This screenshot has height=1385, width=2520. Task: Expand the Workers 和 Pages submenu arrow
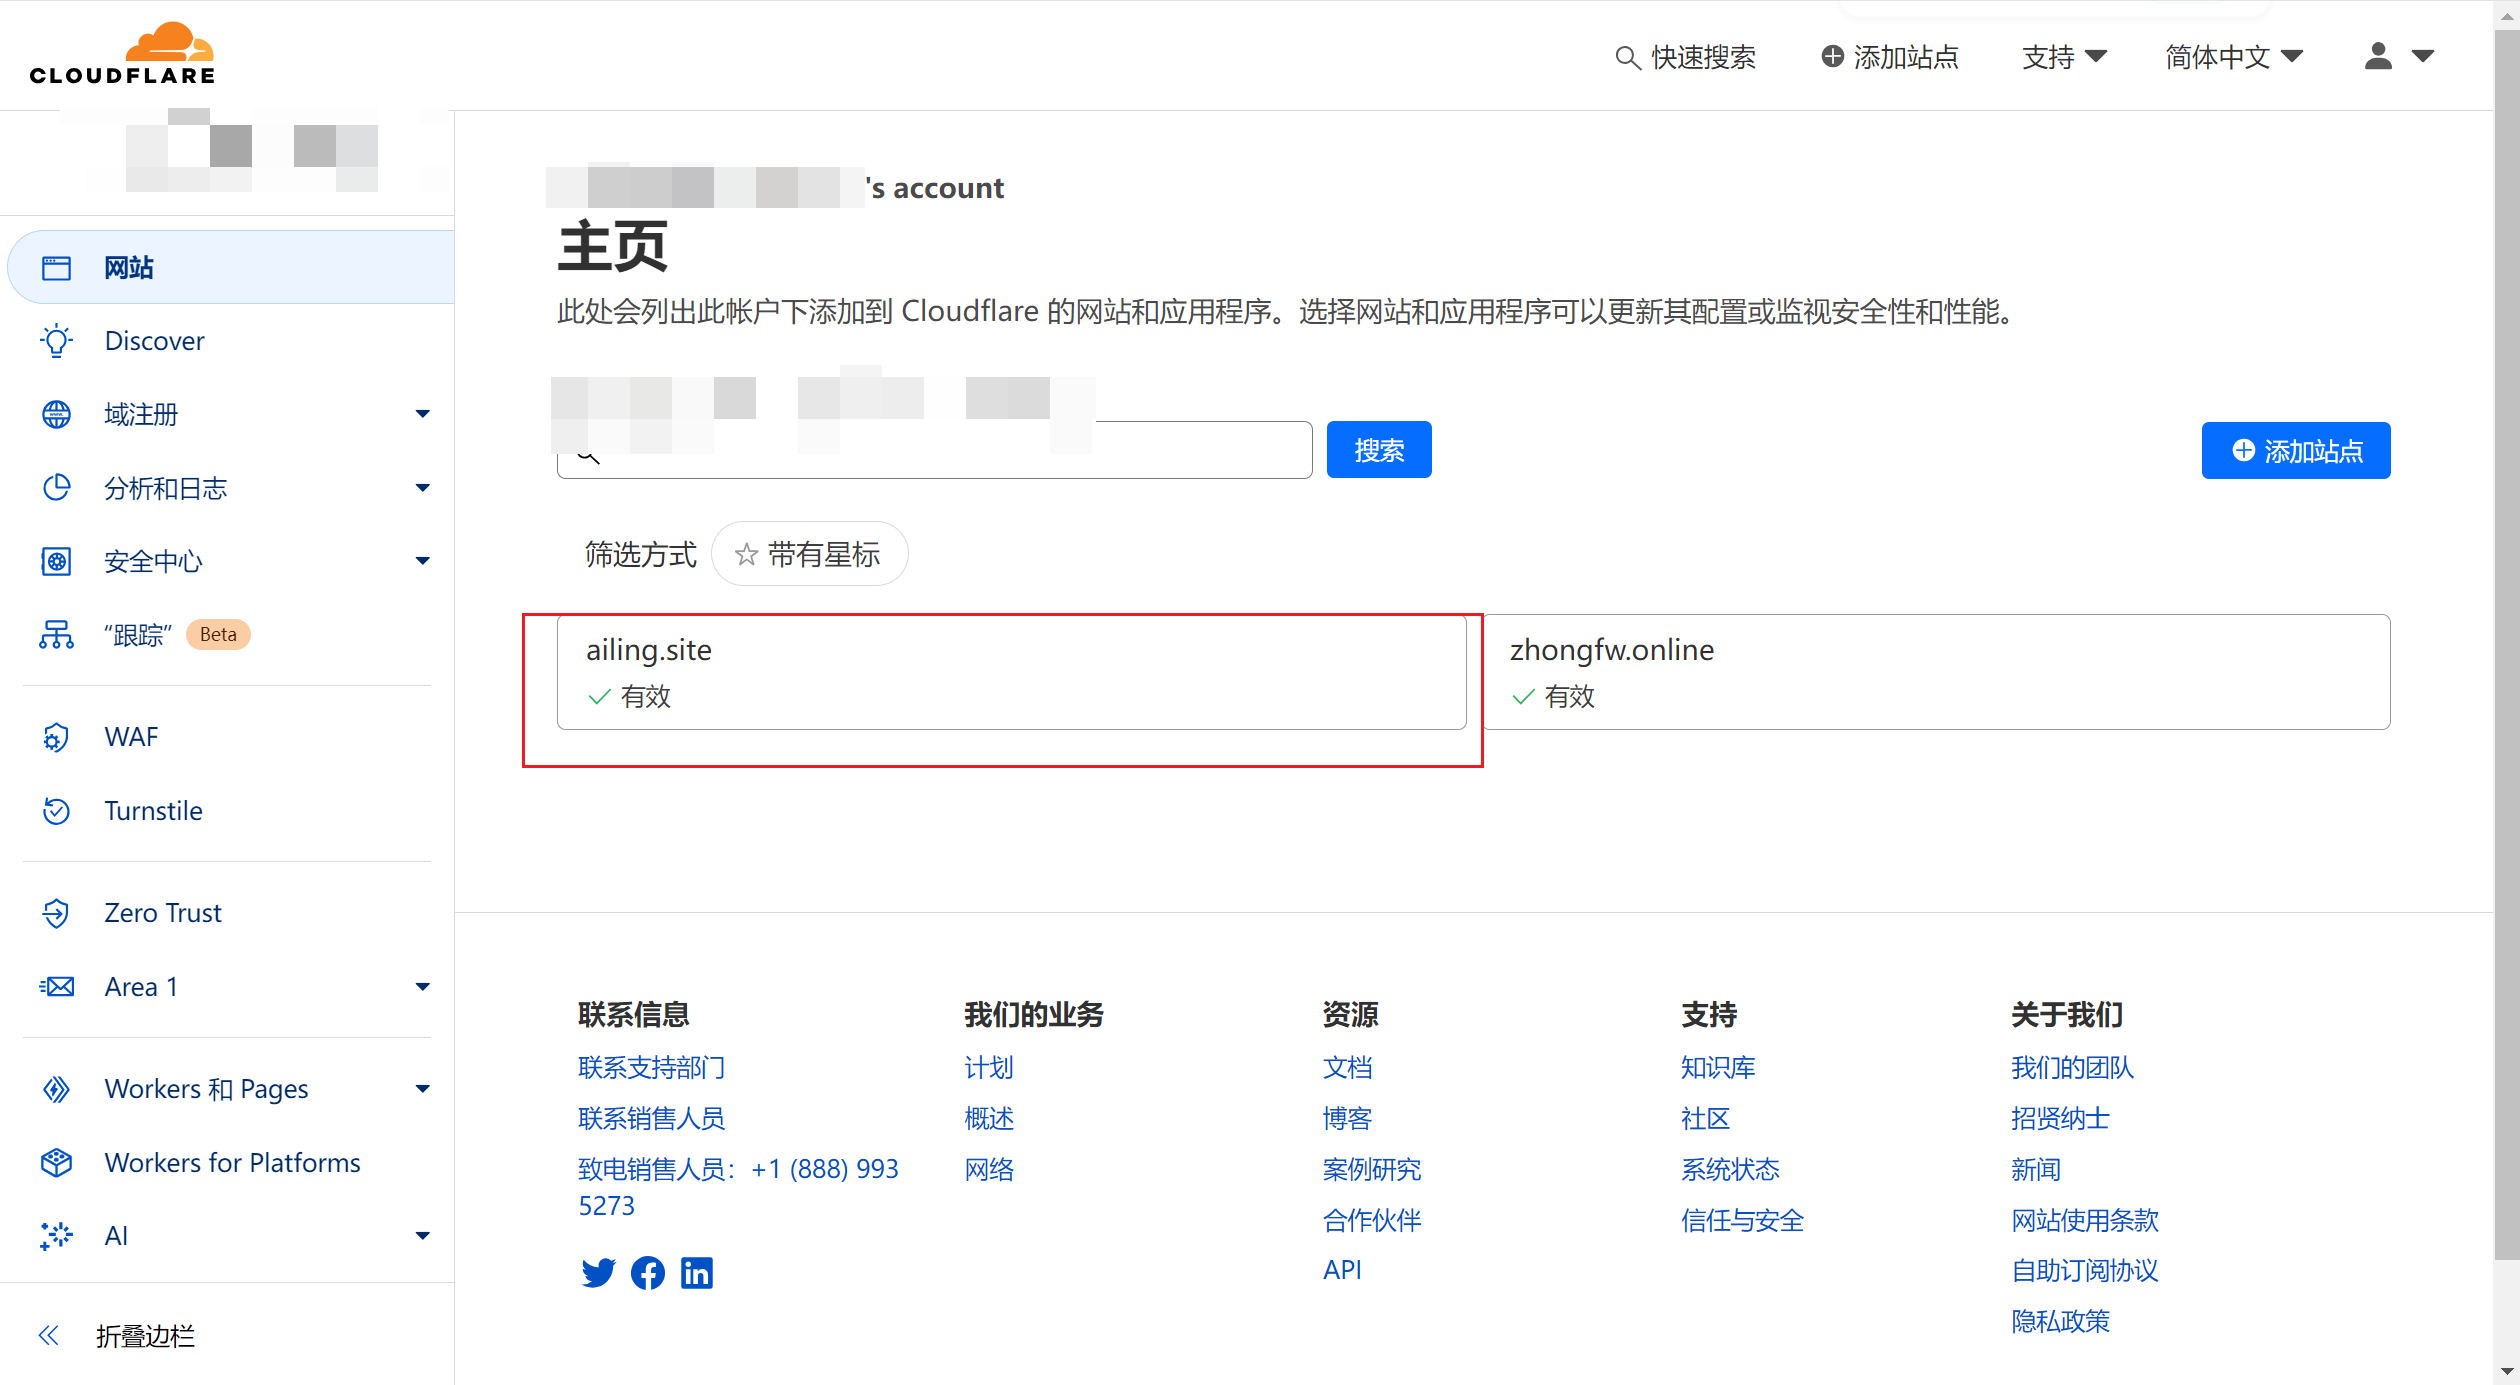point(422,1089)
